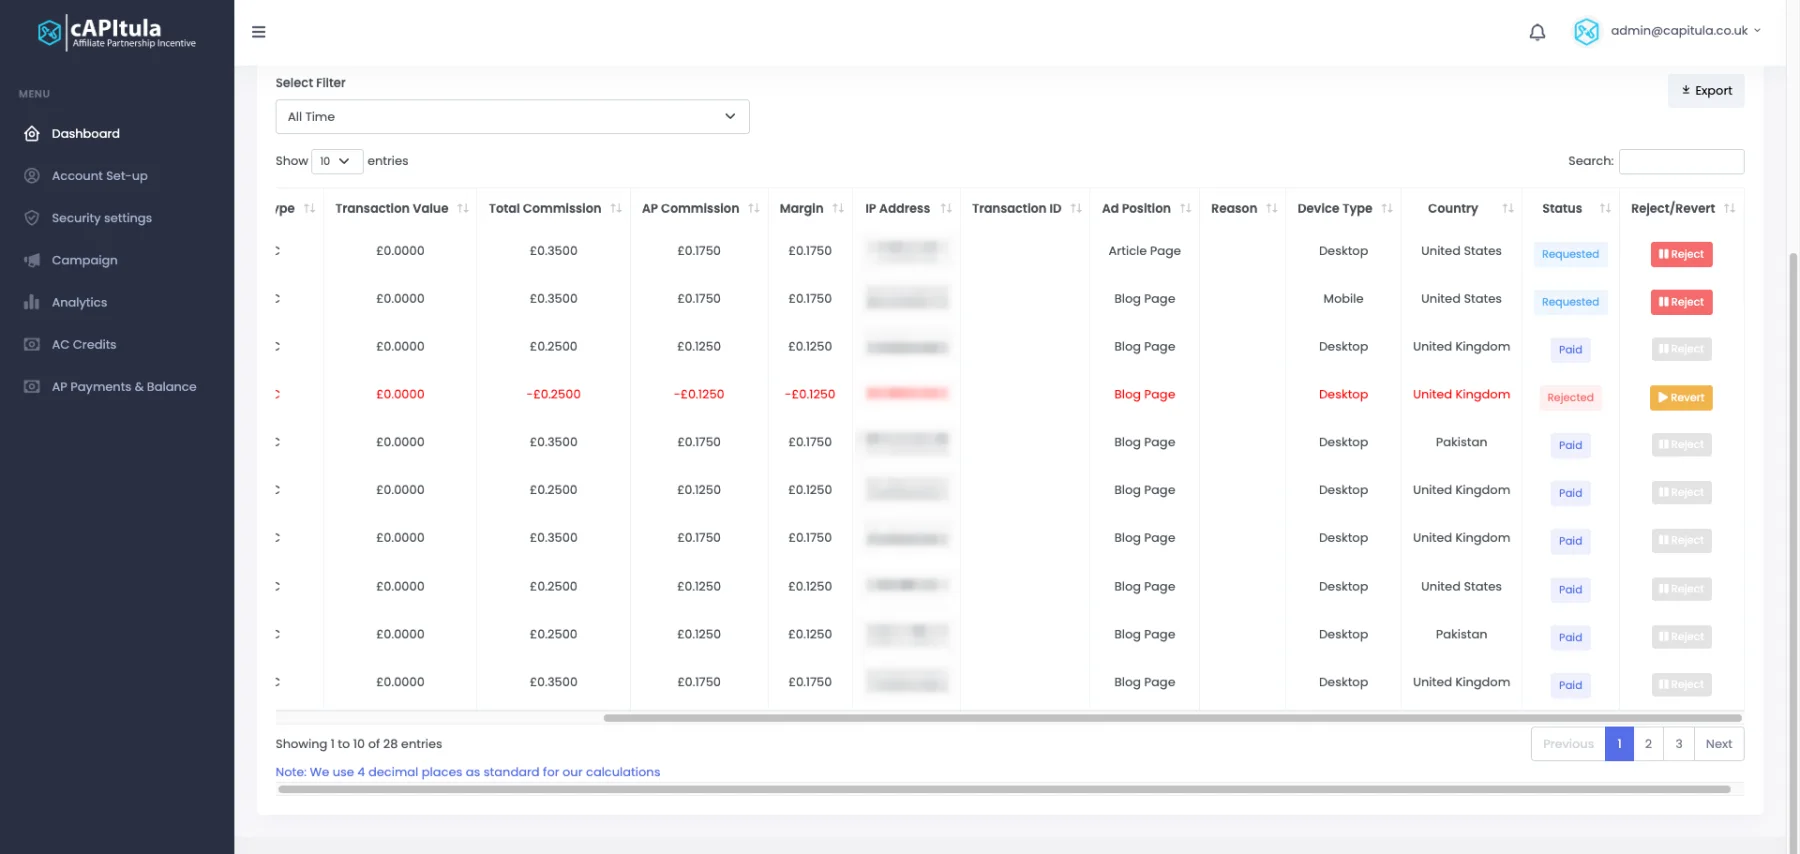Sort by the Margin column arrows
Image resolution: width=1800 pixels, height=854 pixels.
(x=838, y=208)
